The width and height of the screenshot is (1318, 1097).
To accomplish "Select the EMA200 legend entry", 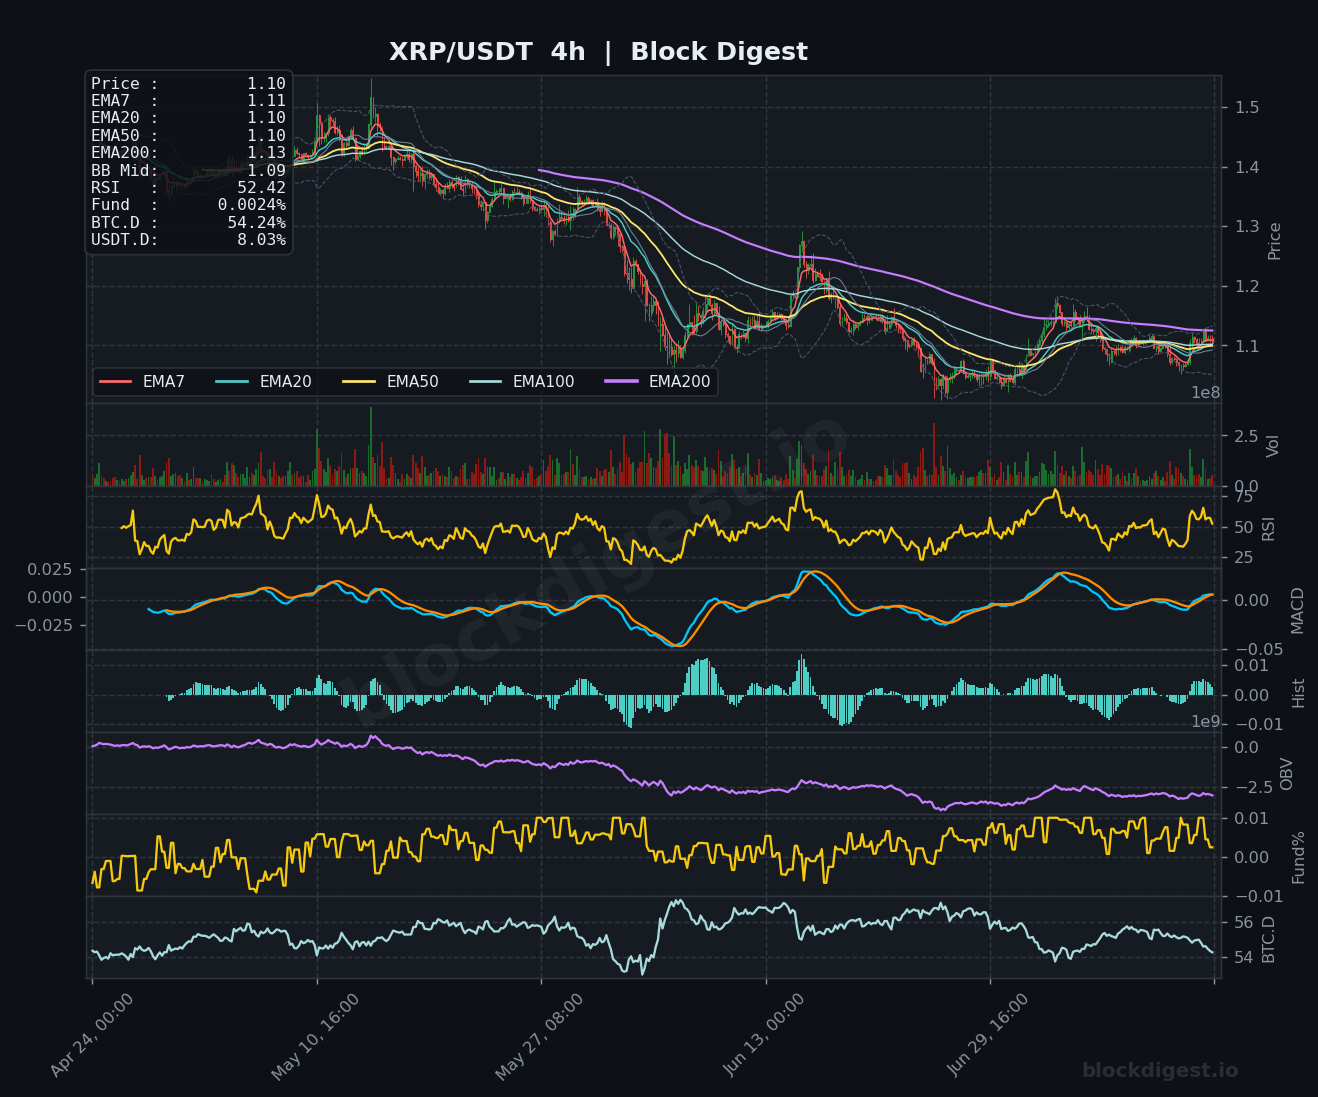I will [x=658, y=382].
